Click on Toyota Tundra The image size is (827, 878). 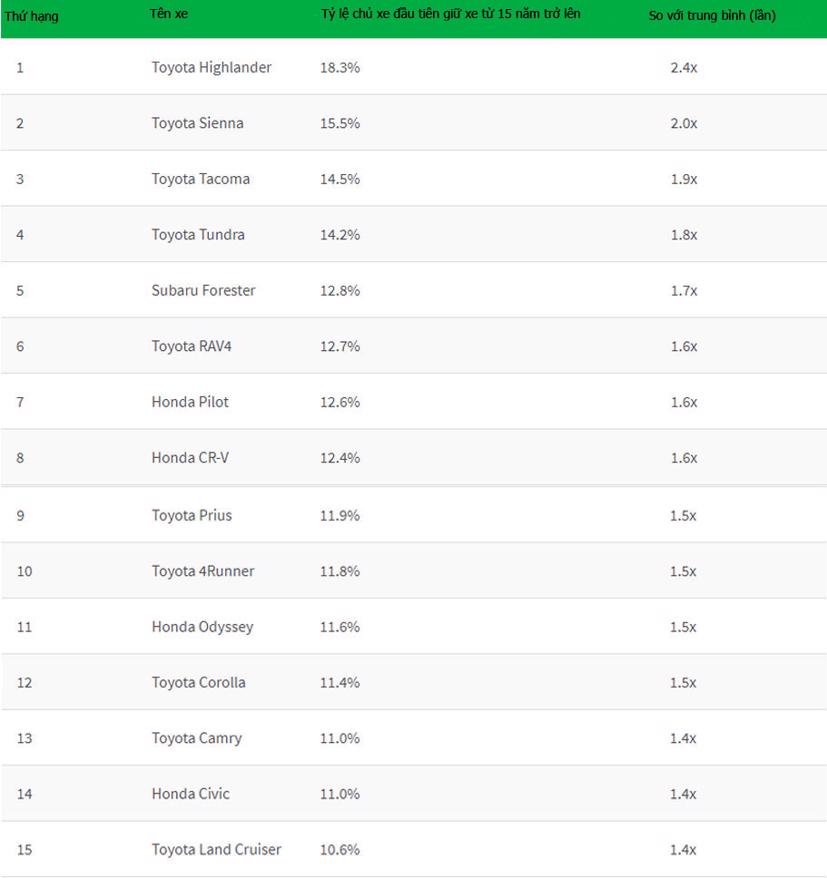click(198, 235)
